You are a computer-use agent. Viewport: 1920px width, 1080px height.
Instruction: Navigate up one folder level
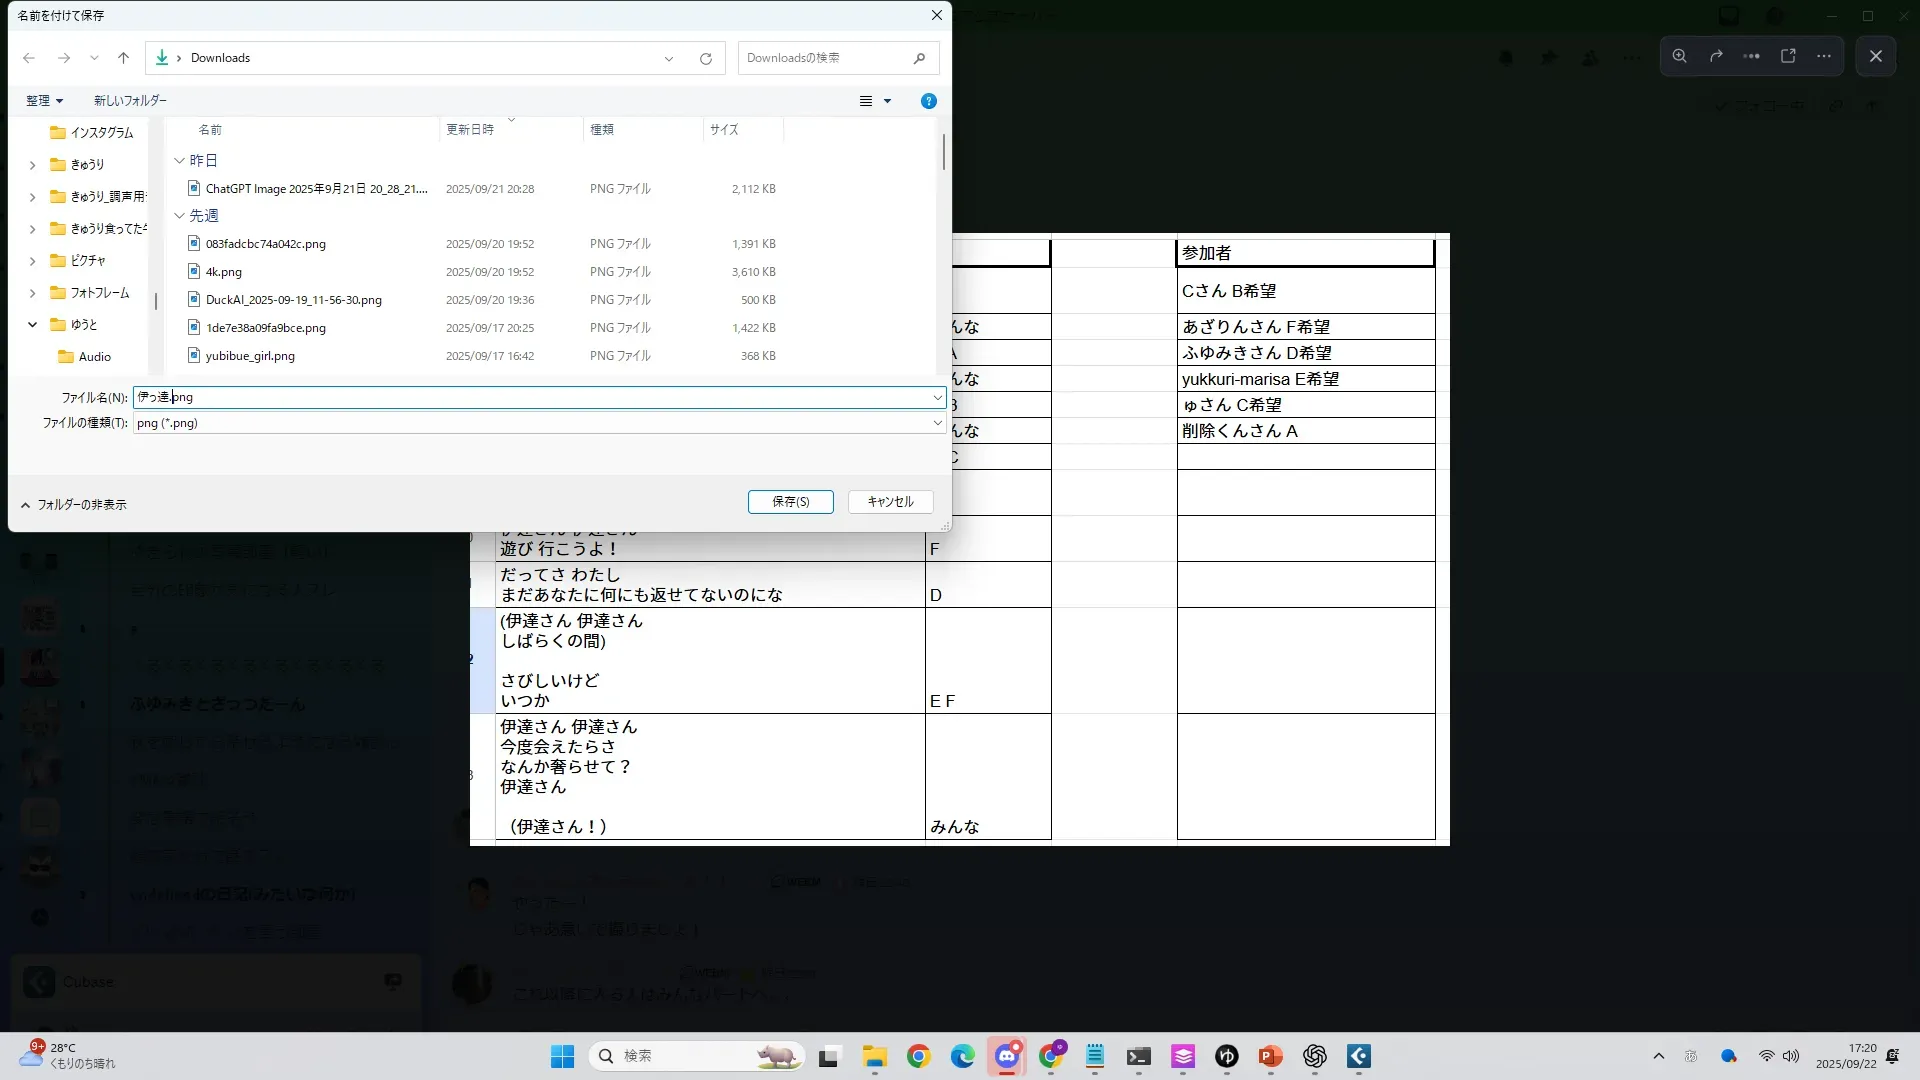(123, 58)
